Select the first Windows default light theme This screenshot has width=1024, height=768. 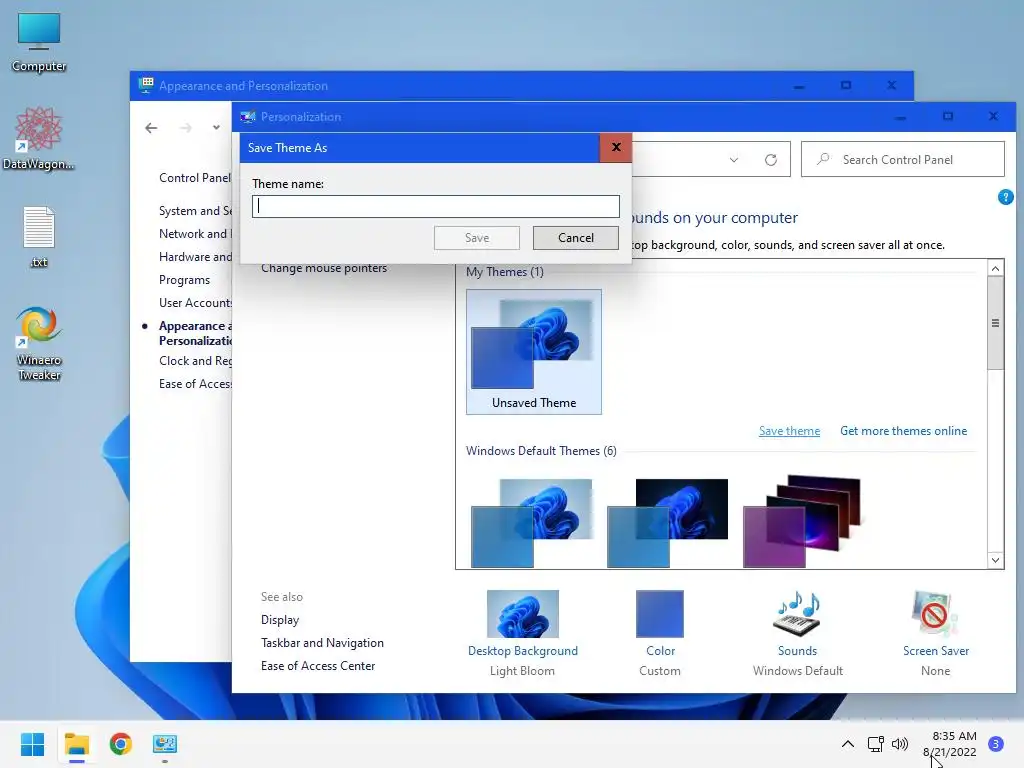point(532,522)
